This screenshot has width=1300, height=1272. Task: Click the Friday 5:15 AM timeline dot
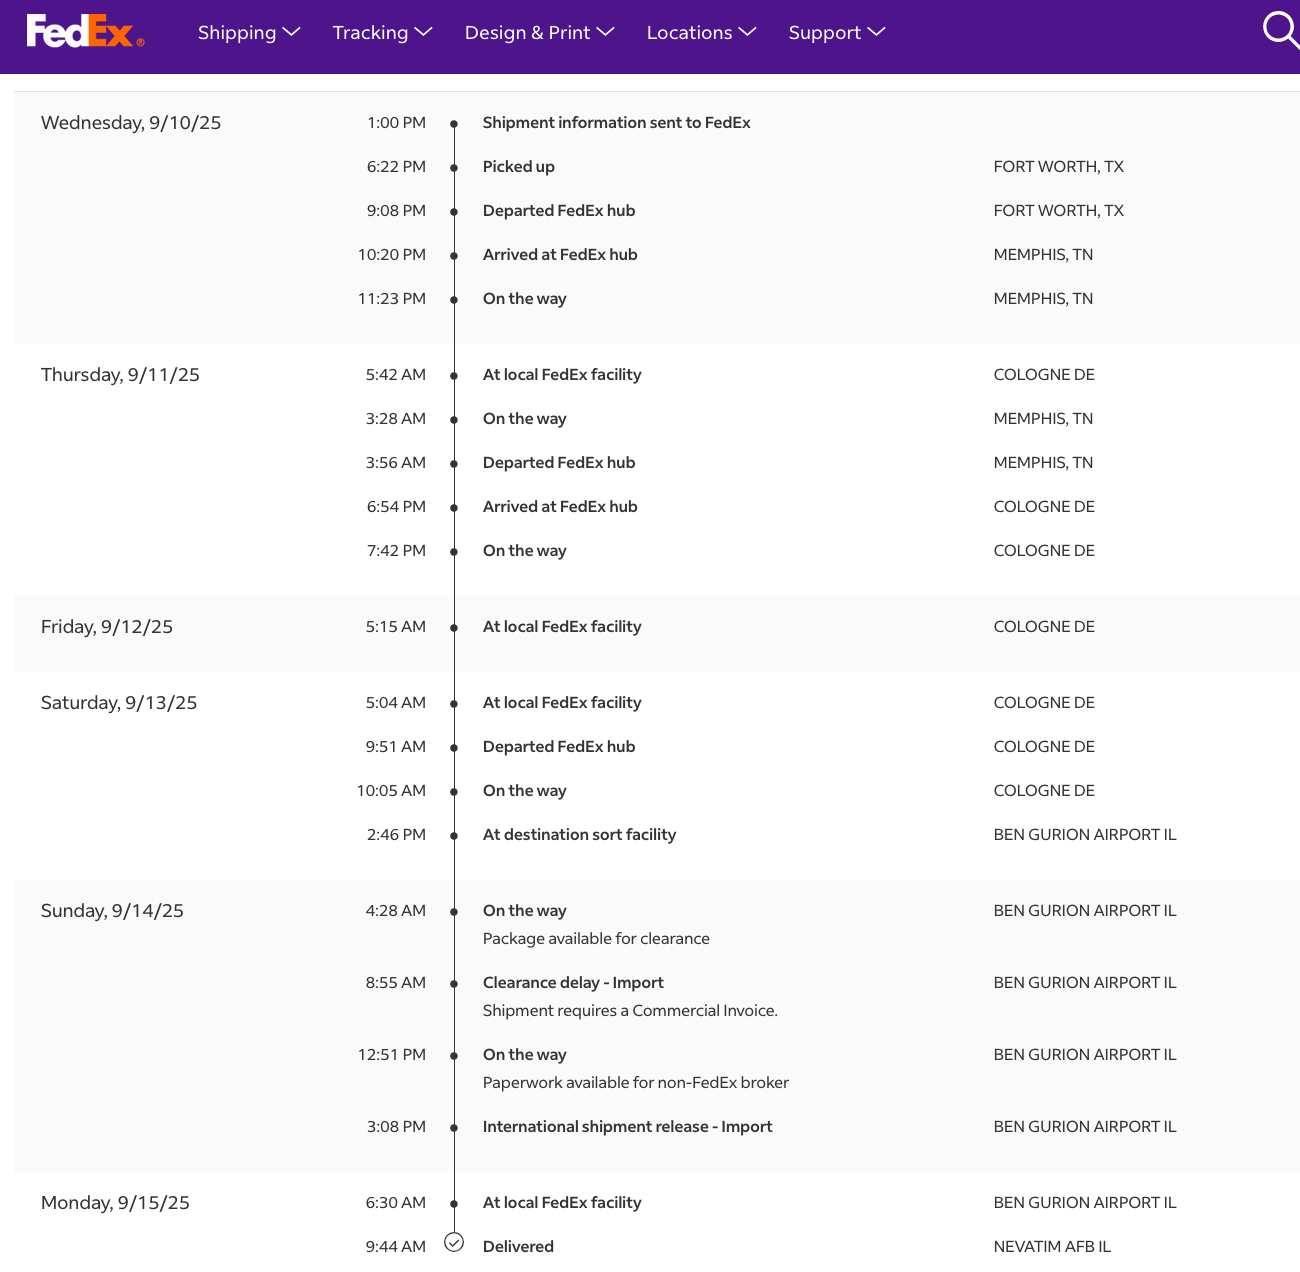pos(454,628)
